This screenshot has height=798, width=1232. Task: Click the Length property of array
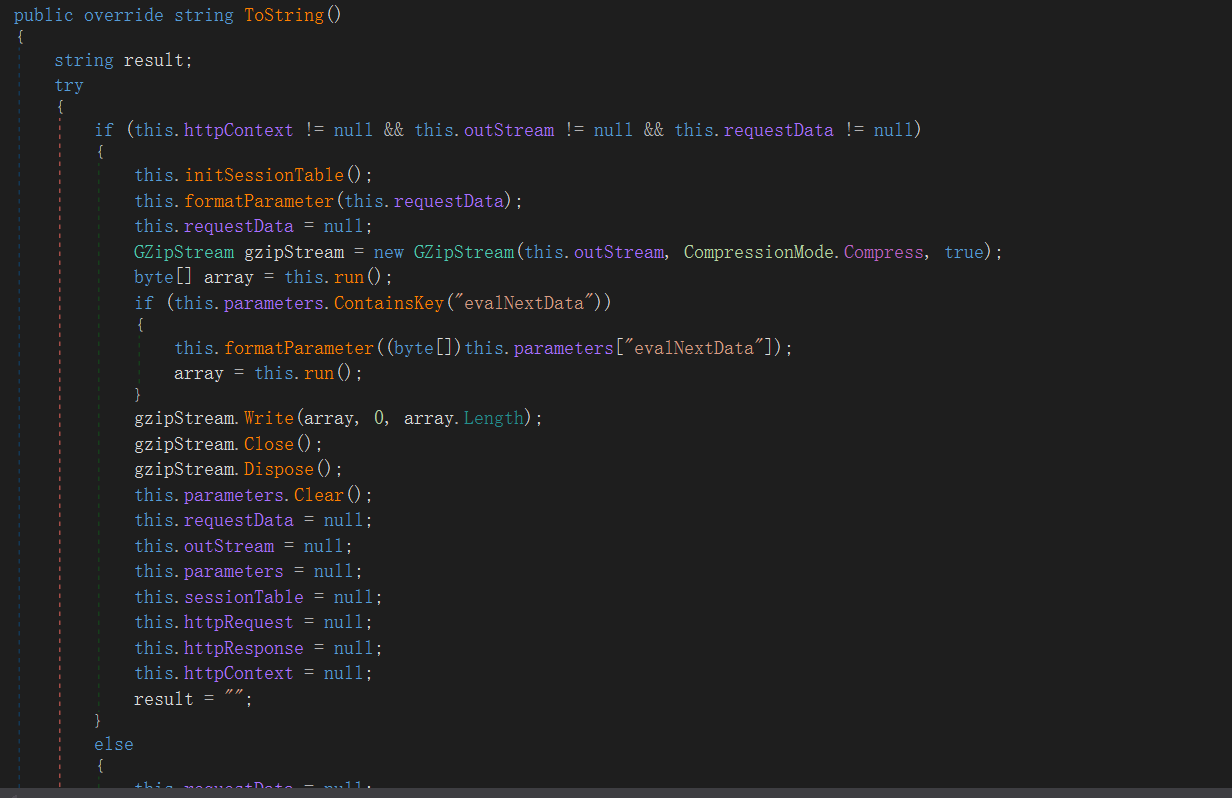click(x=493, y=418)
